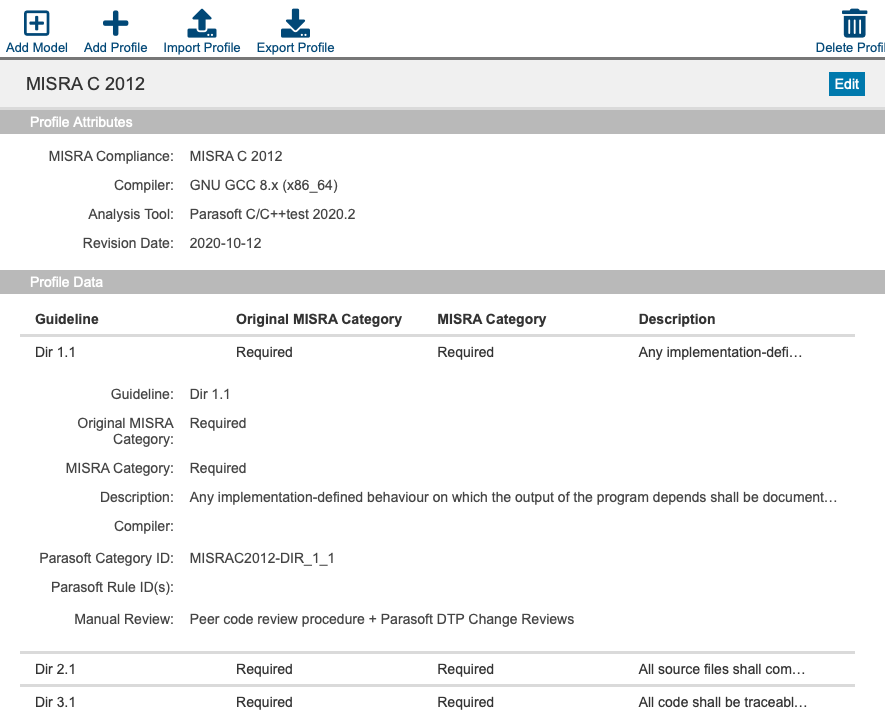885x717 pixels.
Task: Click the Profile Data section header
Action: (x=442, y=282)
